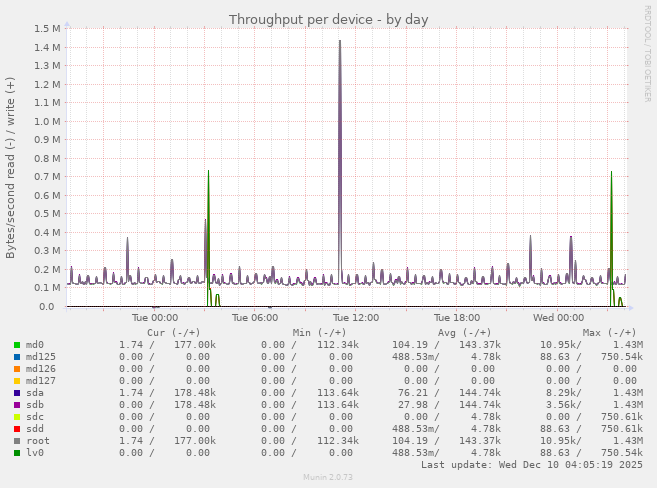Screen dimensions: 657x488
Task: Select the sdd legend label
Action: point(35,429)
